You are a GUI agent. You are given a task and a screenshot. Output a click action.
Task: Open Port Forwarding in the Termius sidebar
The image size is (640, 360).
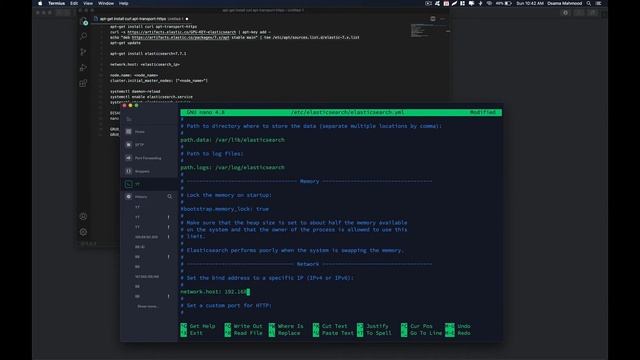pos(149,158)
